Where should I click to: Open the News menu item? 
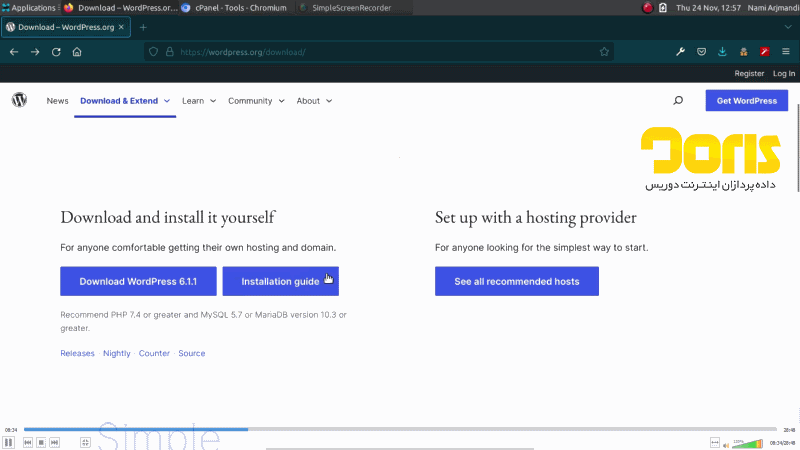(x=57, y=101)
